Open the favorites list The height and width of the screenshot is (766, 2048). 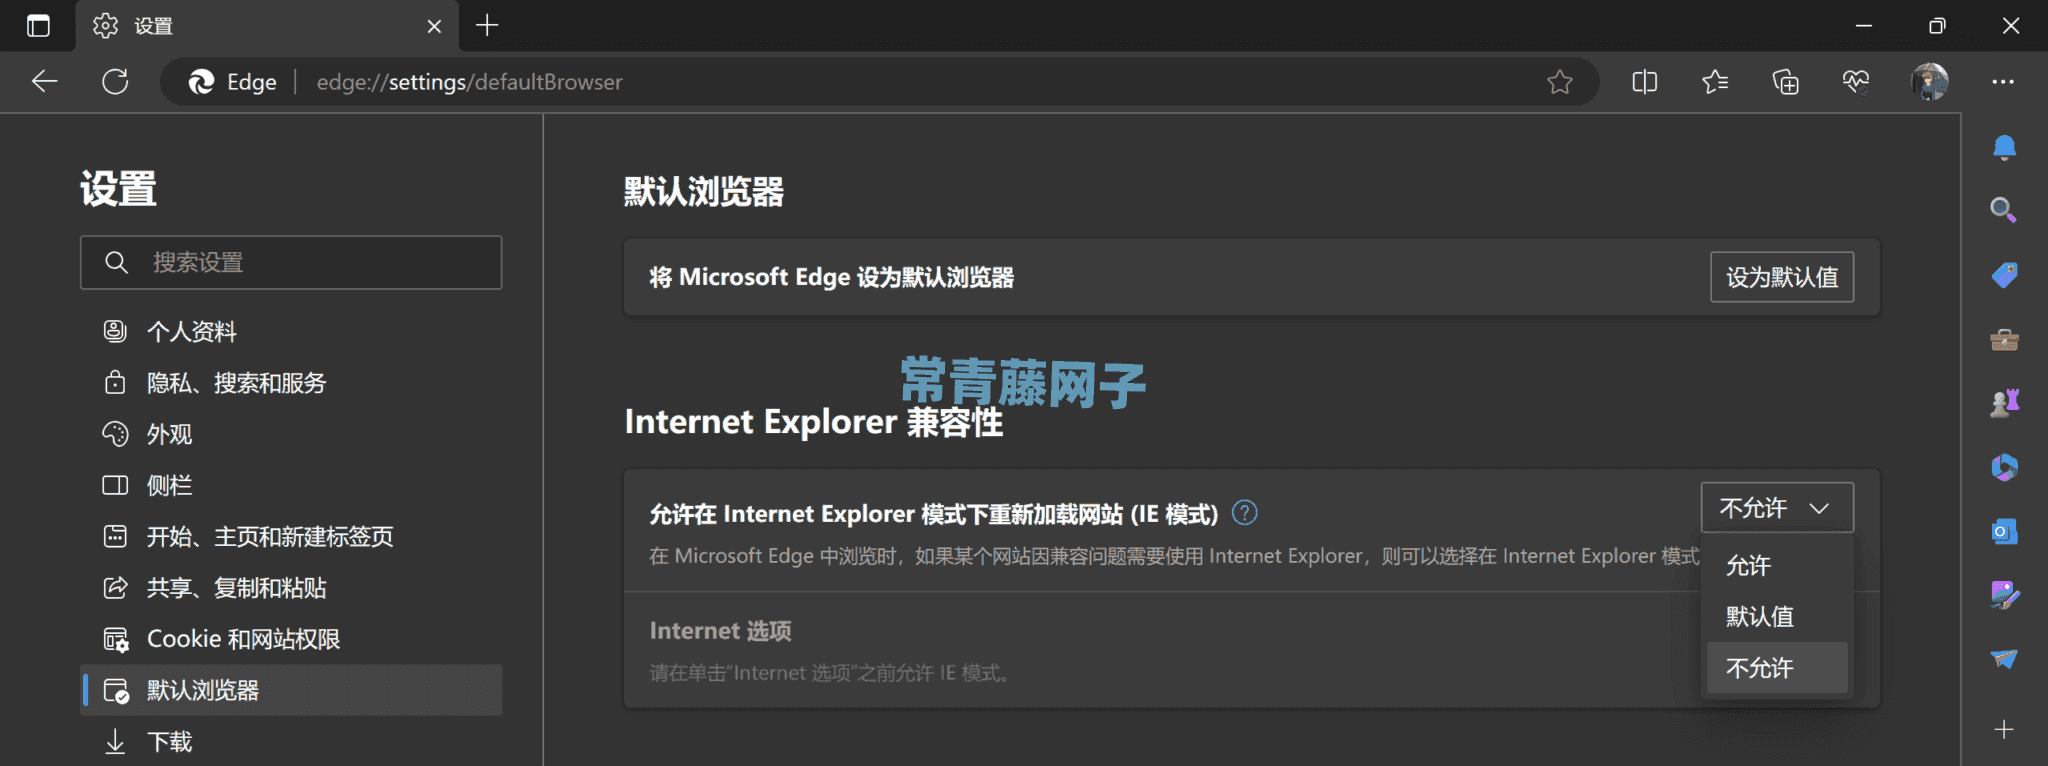(x=1715, y=82)
